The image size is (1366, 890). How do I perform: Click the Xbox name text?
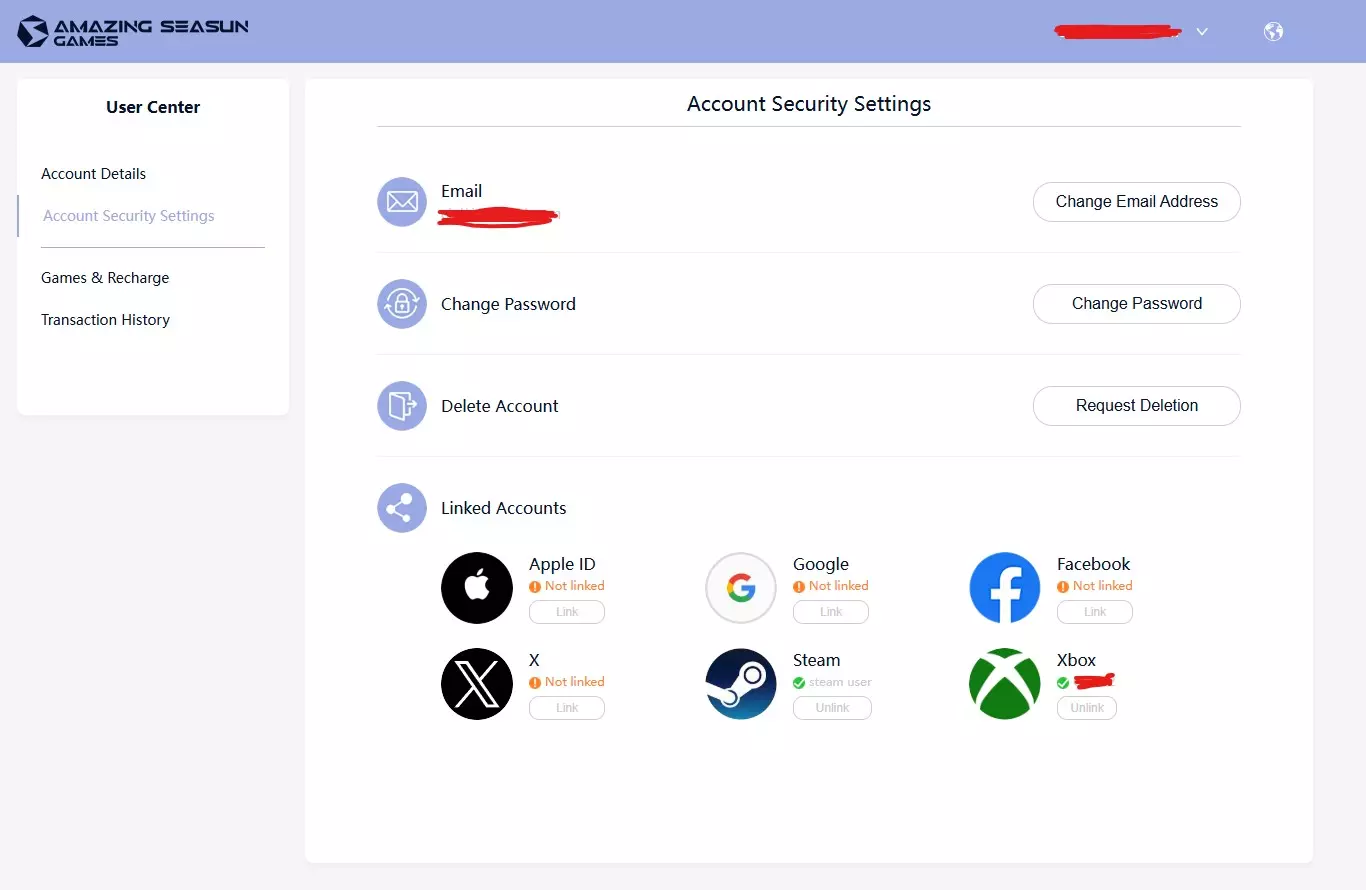(1076, 660)
